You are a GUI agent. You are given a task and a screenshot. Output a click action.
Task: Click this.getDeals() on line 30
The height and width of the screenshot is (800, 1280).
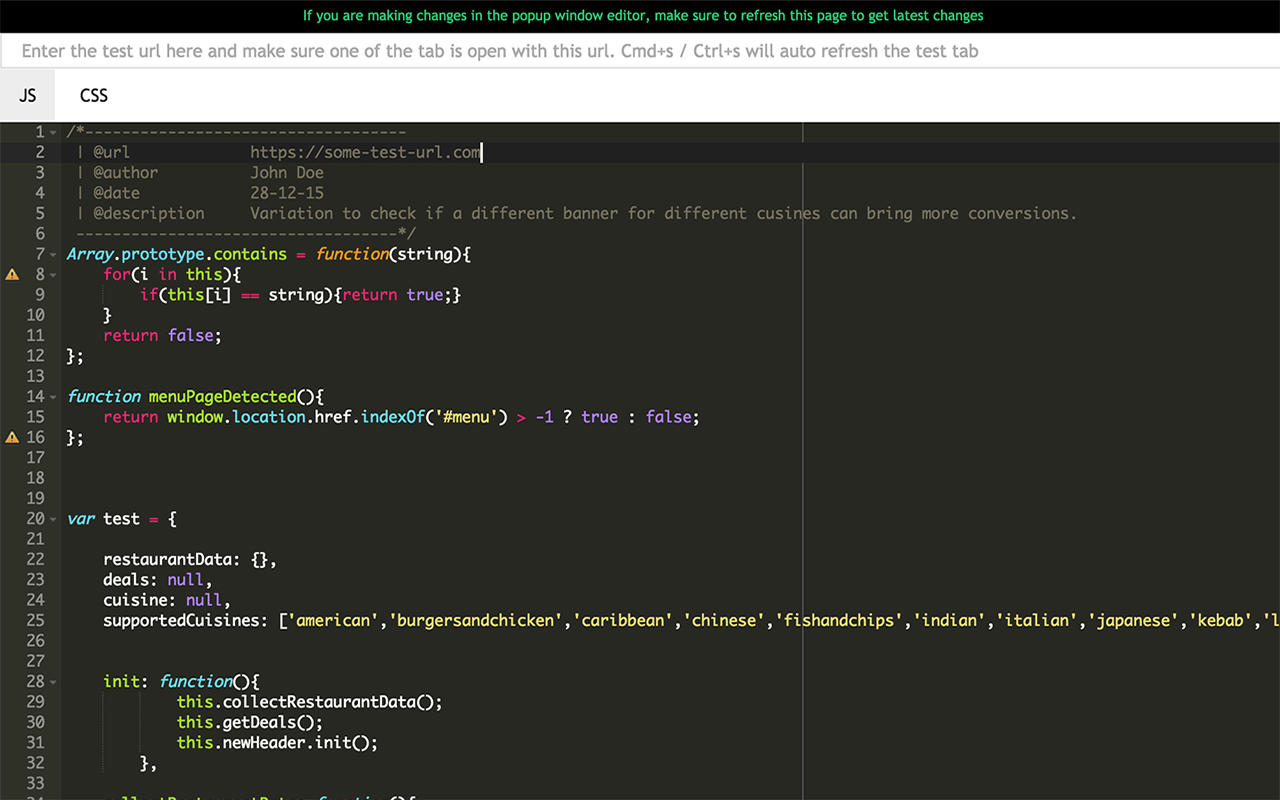coord(250,722)
